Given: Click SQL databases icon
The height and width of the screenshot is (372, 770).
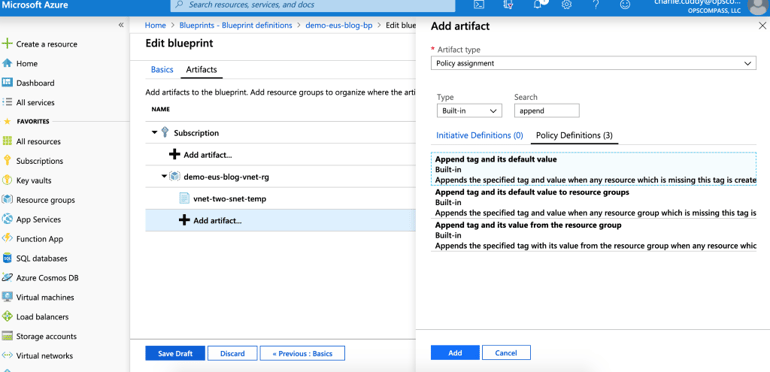Looking at the screenshot, I should tap(7, 258).
